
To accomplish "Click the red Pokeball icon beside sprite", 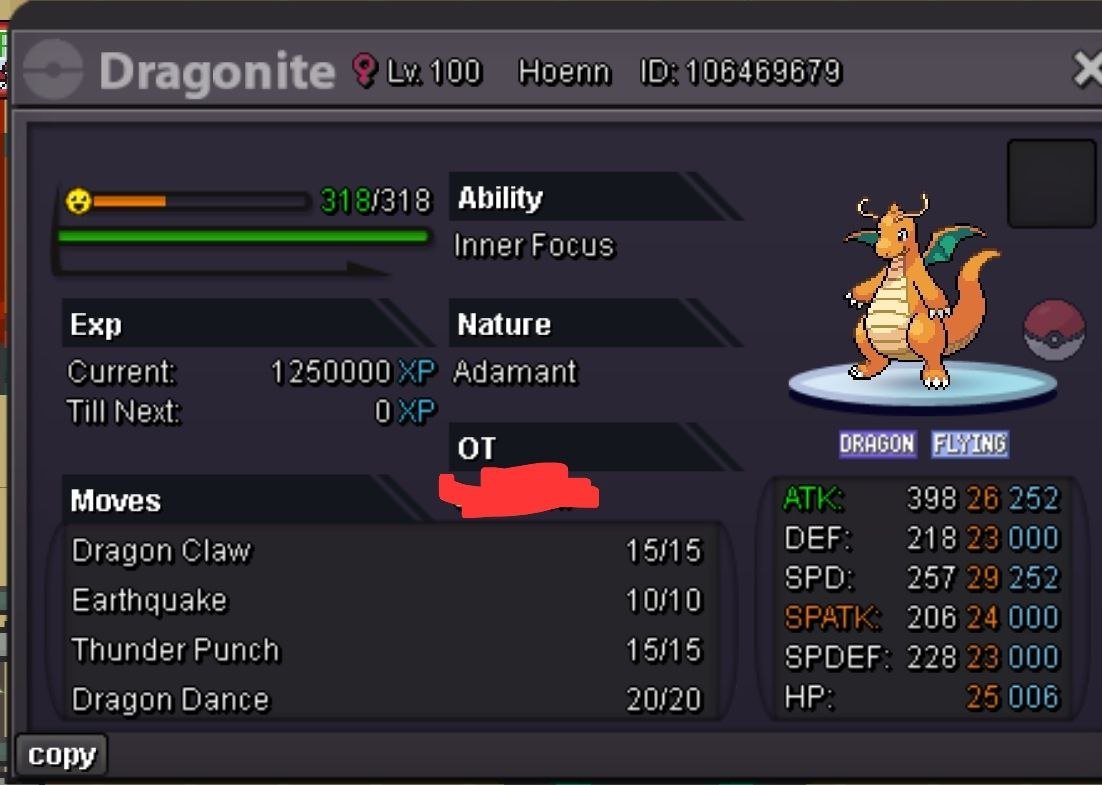I will coord(1054,330).
